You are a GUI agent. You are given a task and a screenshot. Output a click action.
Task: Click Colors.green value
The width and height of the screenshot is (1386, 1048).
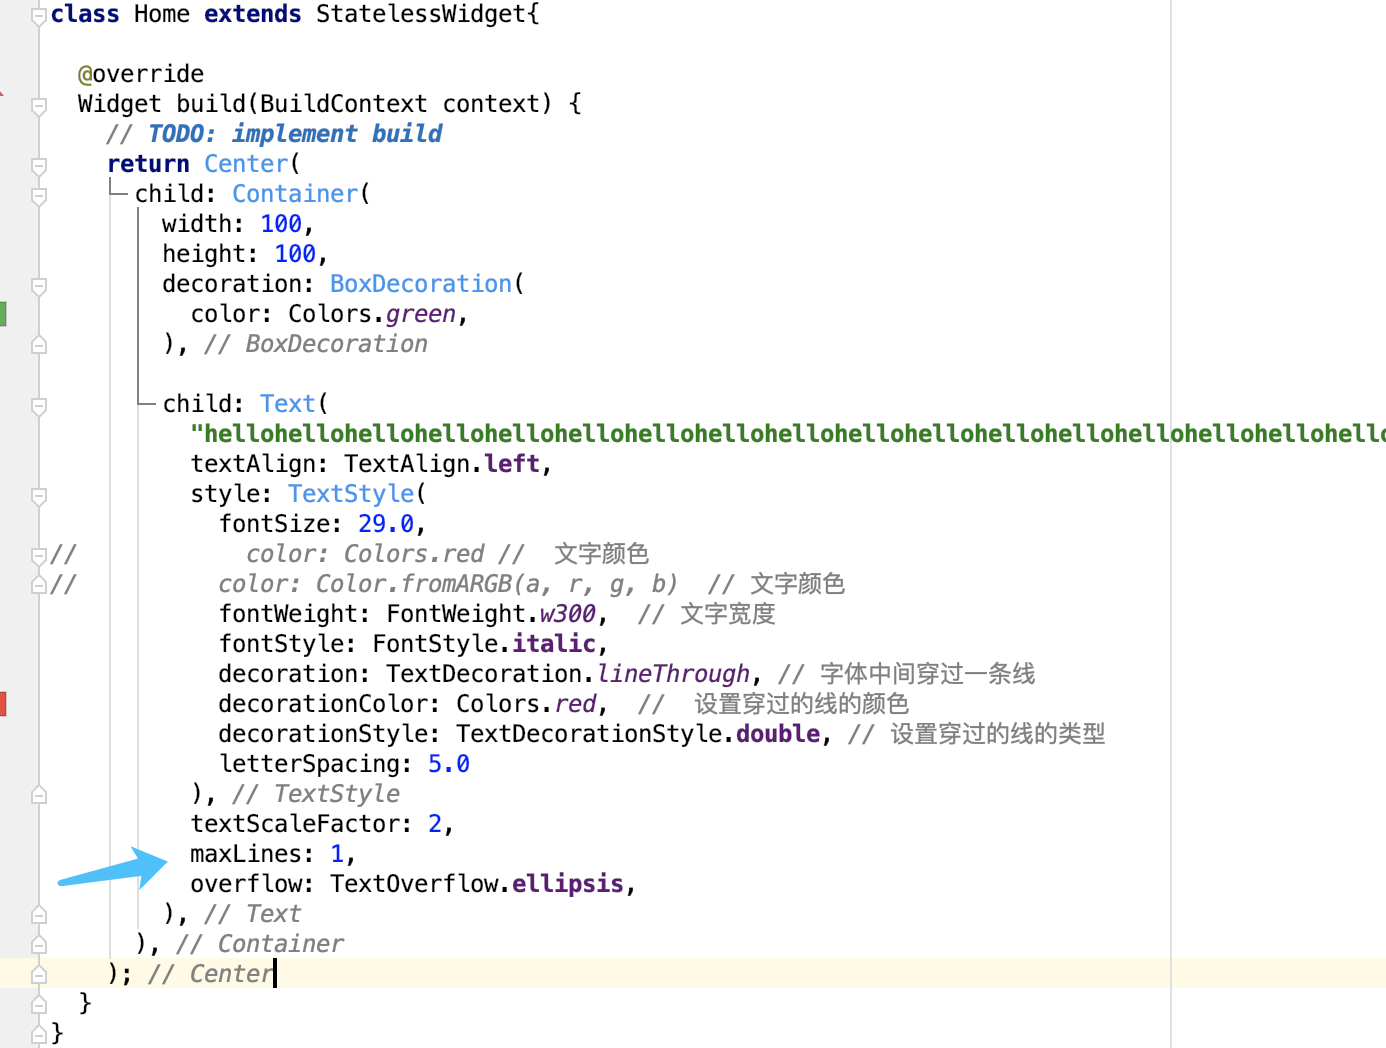[x=372, y=314]
